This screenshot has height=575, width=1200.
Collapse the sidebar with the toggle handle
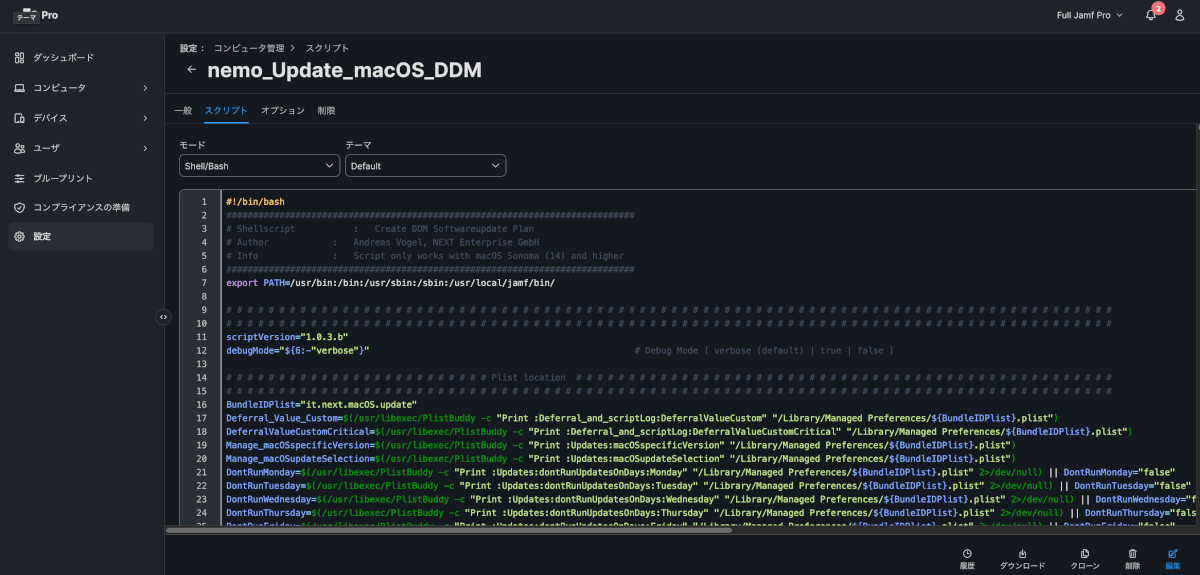164,317
